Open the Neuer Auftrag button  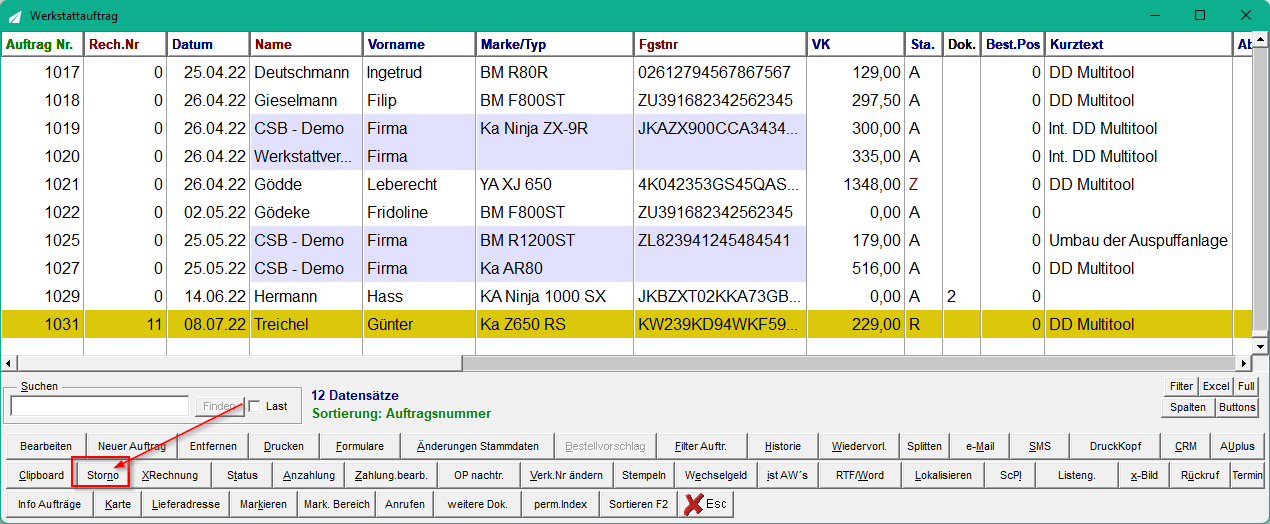pos(132,446)
